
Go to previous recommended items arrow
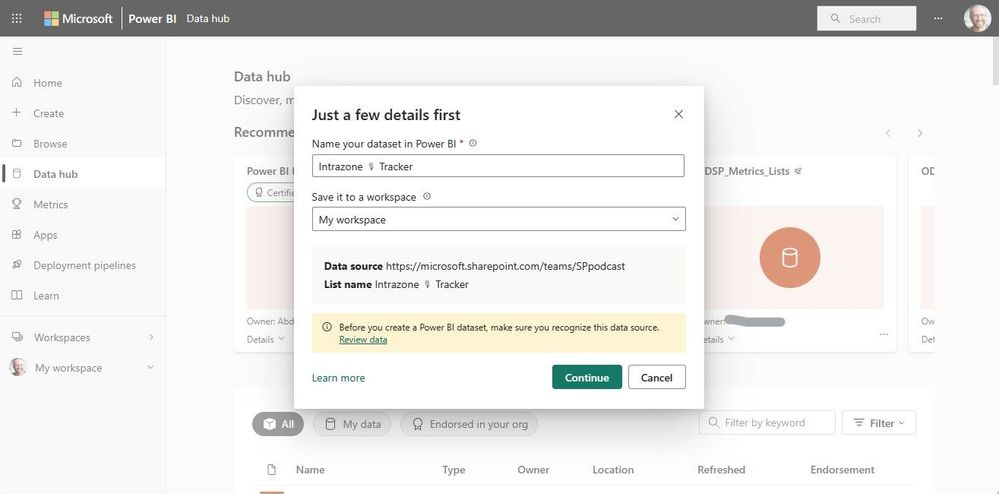tap(888, 133)
